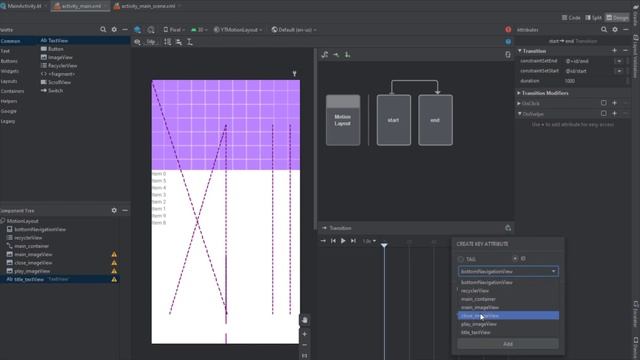Add OnSwipe handler with plus icon
This screenshot has width=640, height=360.
[x=614, y=113]
